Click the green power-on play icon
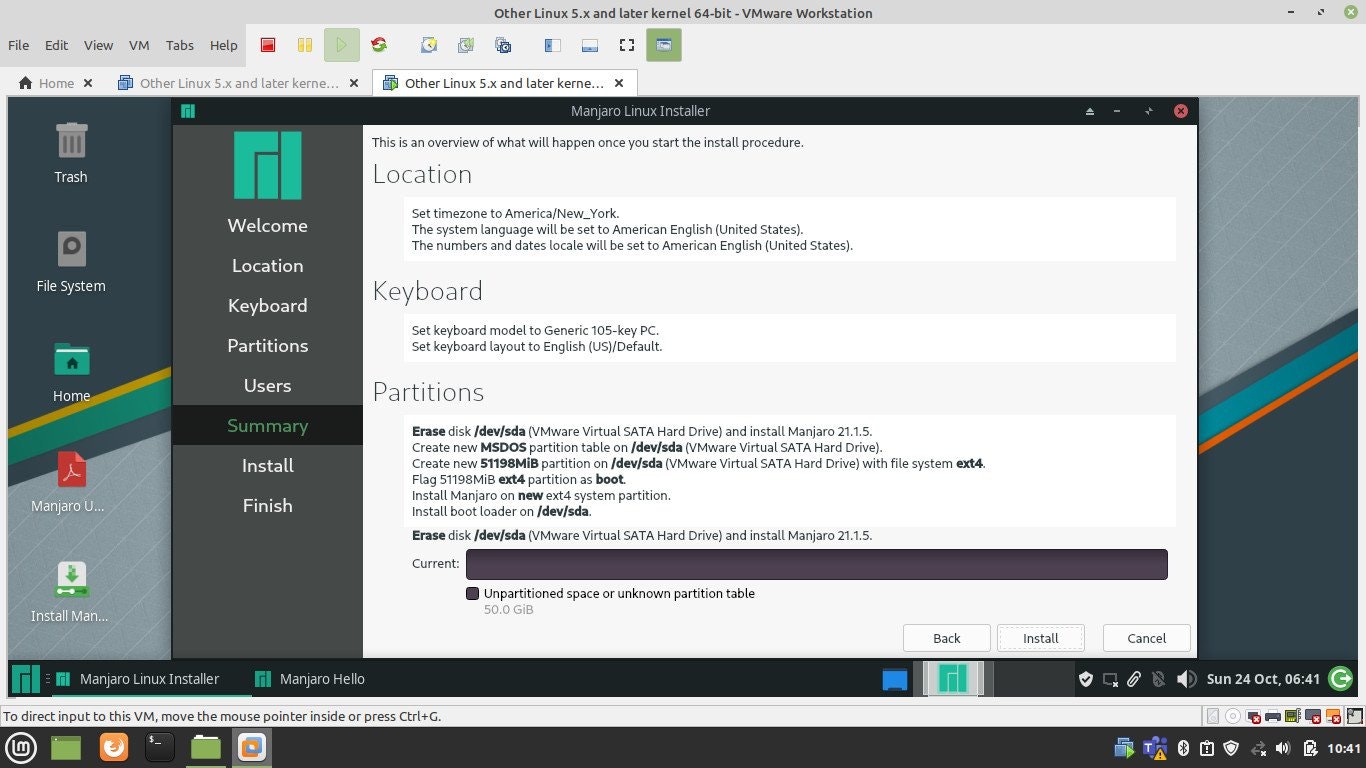 point(342,45)
